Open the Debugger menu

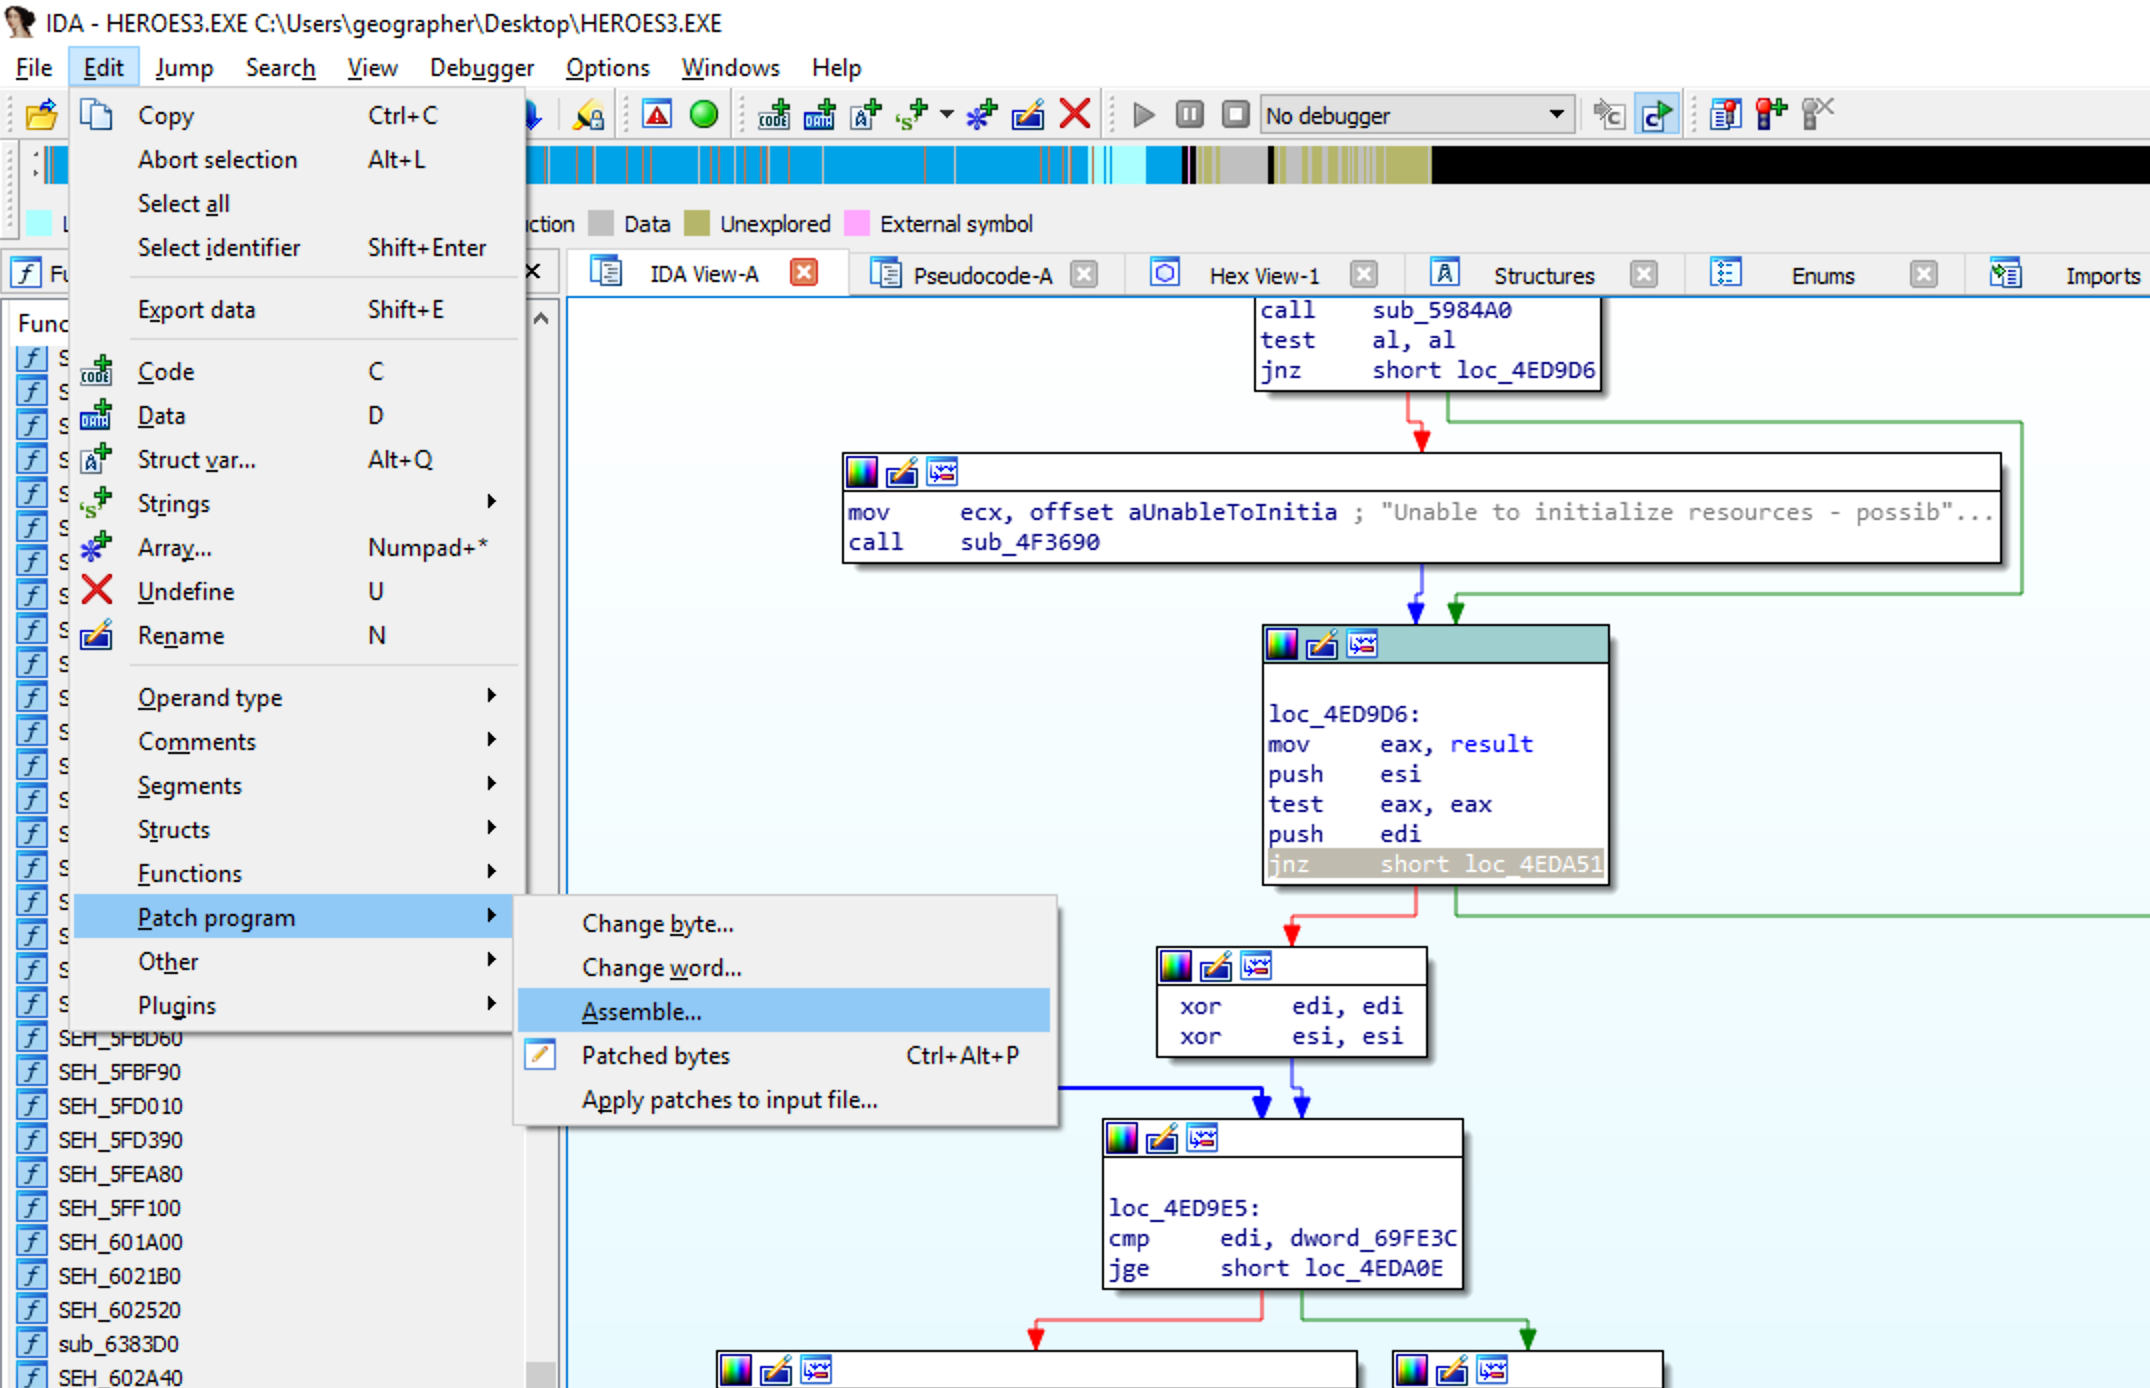(481, 67)
